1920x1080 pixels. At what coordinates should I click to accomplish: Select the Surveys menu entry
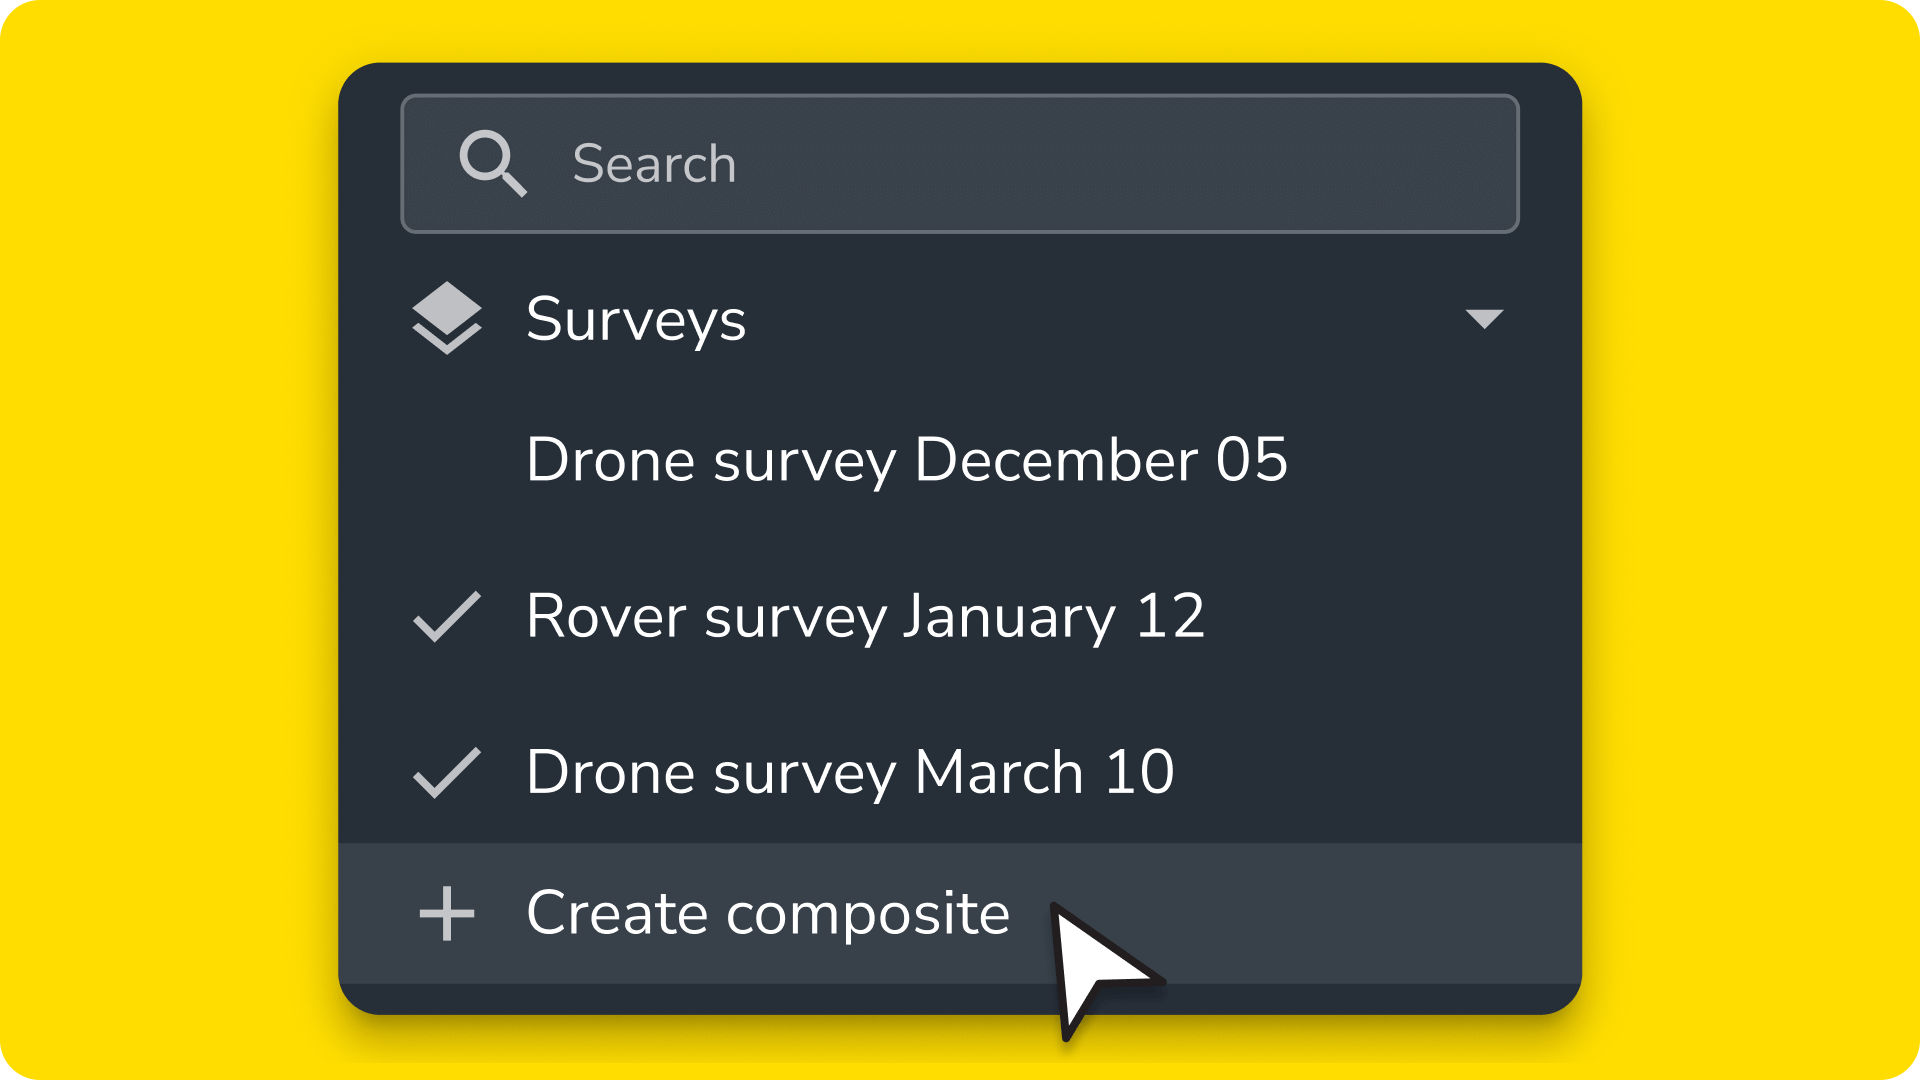coord(637,318)
